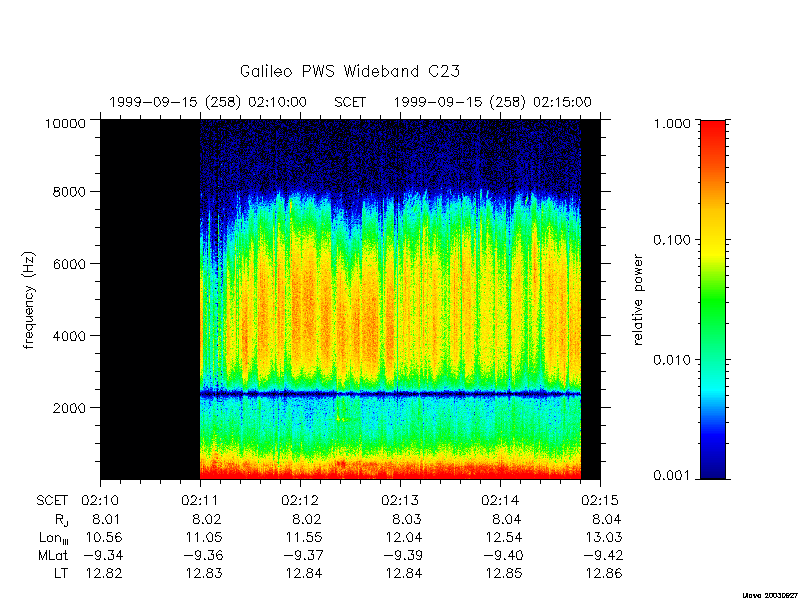Viewport: 800px width, 600px height.
Task: Click the '10000' frequency tick label
Action: (65, 123)
